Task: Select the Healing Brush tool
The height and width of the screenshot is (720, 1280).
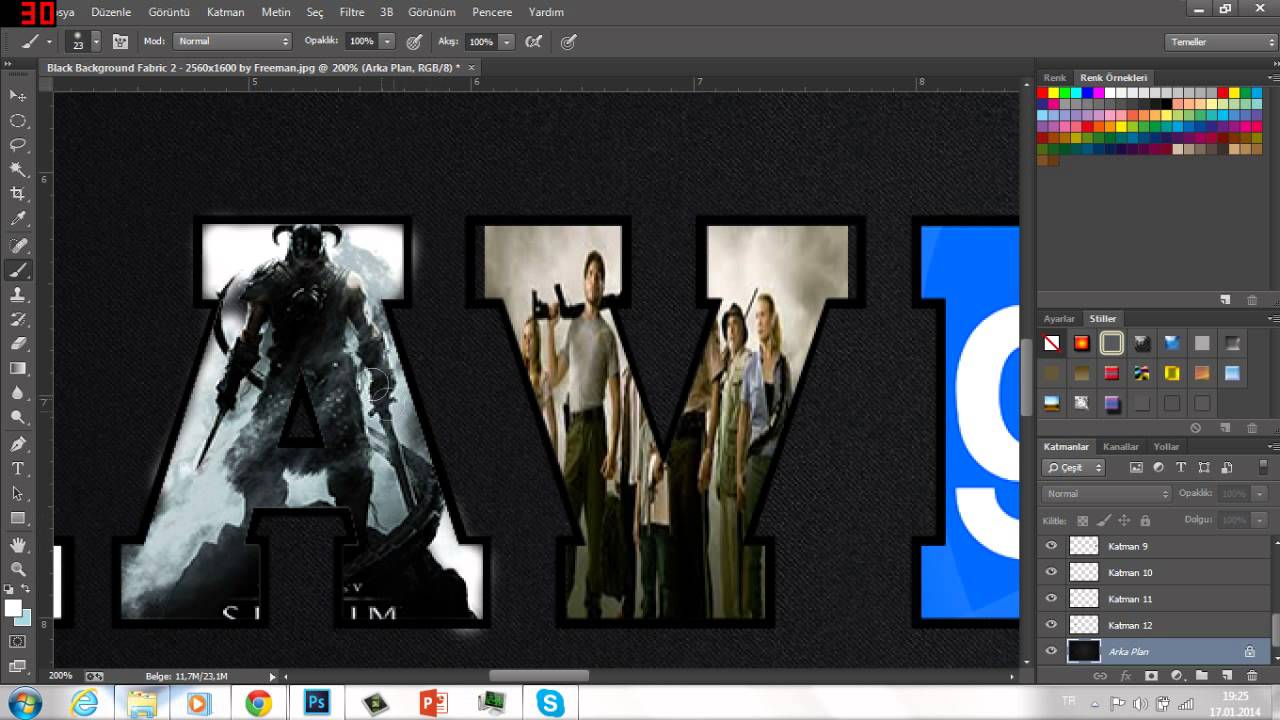Action: point(18,245)
